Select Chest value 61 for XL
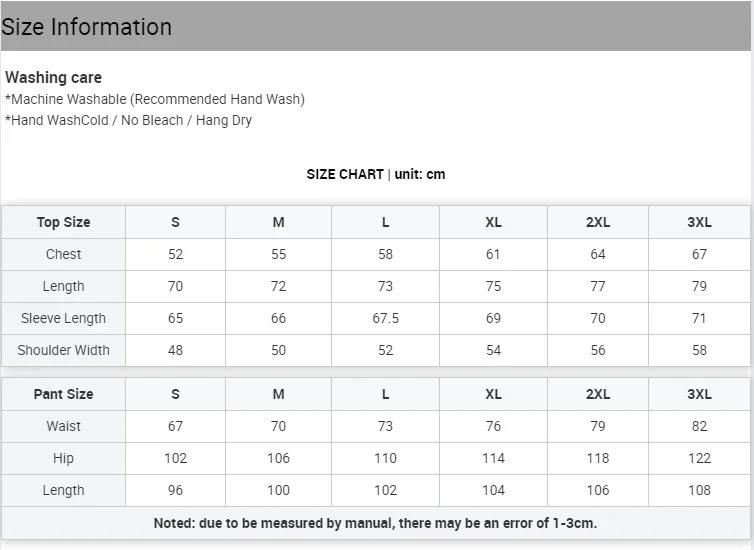The width and height of the screenshot is (754, 550). (493, 254)
